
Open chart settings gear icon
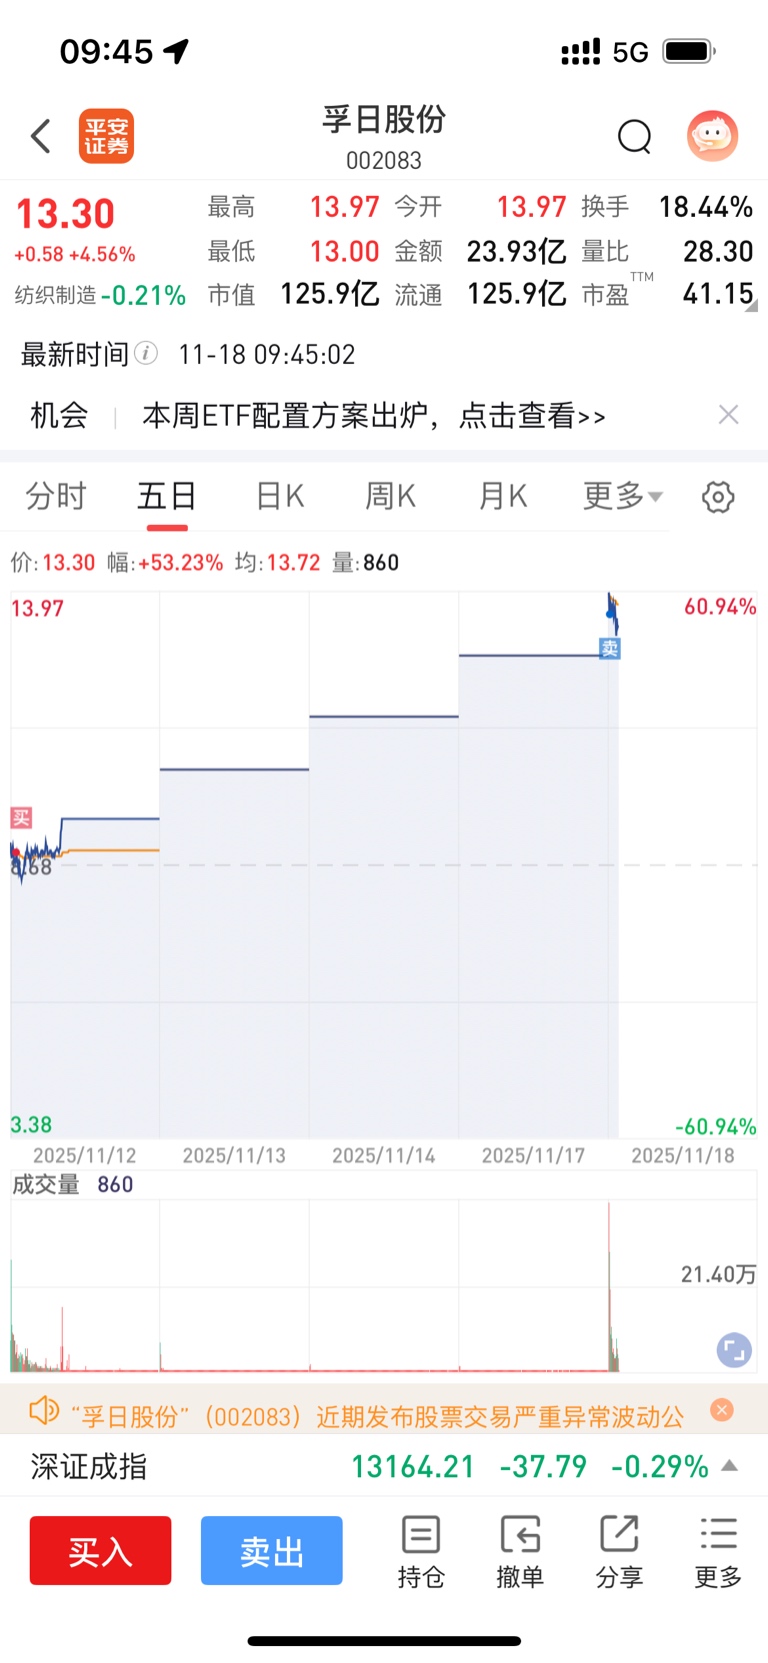718,497
